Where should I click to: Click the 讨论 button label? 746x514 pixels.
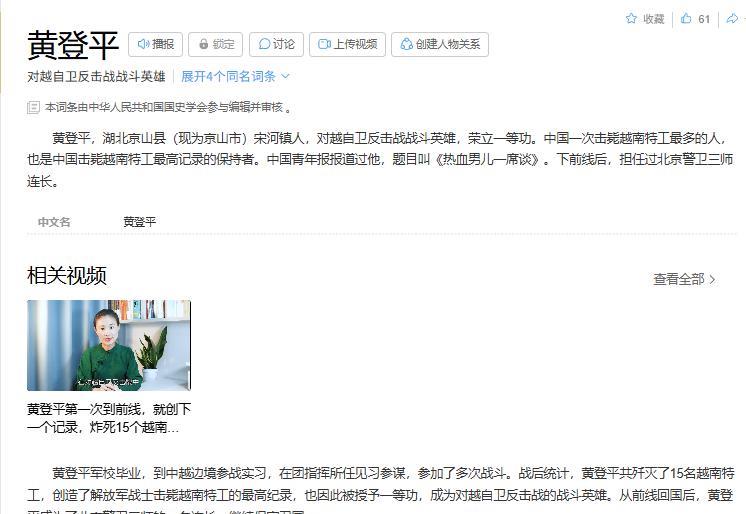click(284, 44)
